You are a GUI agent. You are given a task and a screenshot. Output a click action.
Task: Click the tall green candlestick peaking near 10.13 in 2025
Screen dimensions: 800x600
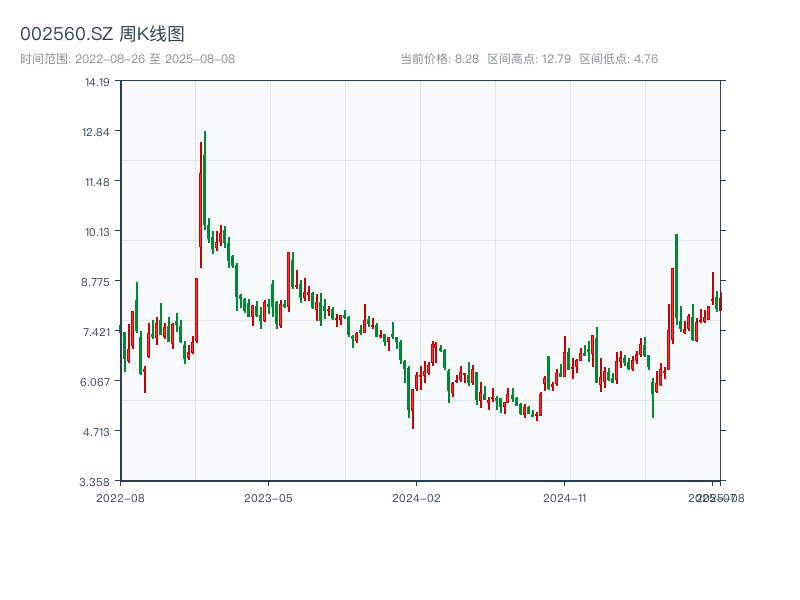[677, 278]
